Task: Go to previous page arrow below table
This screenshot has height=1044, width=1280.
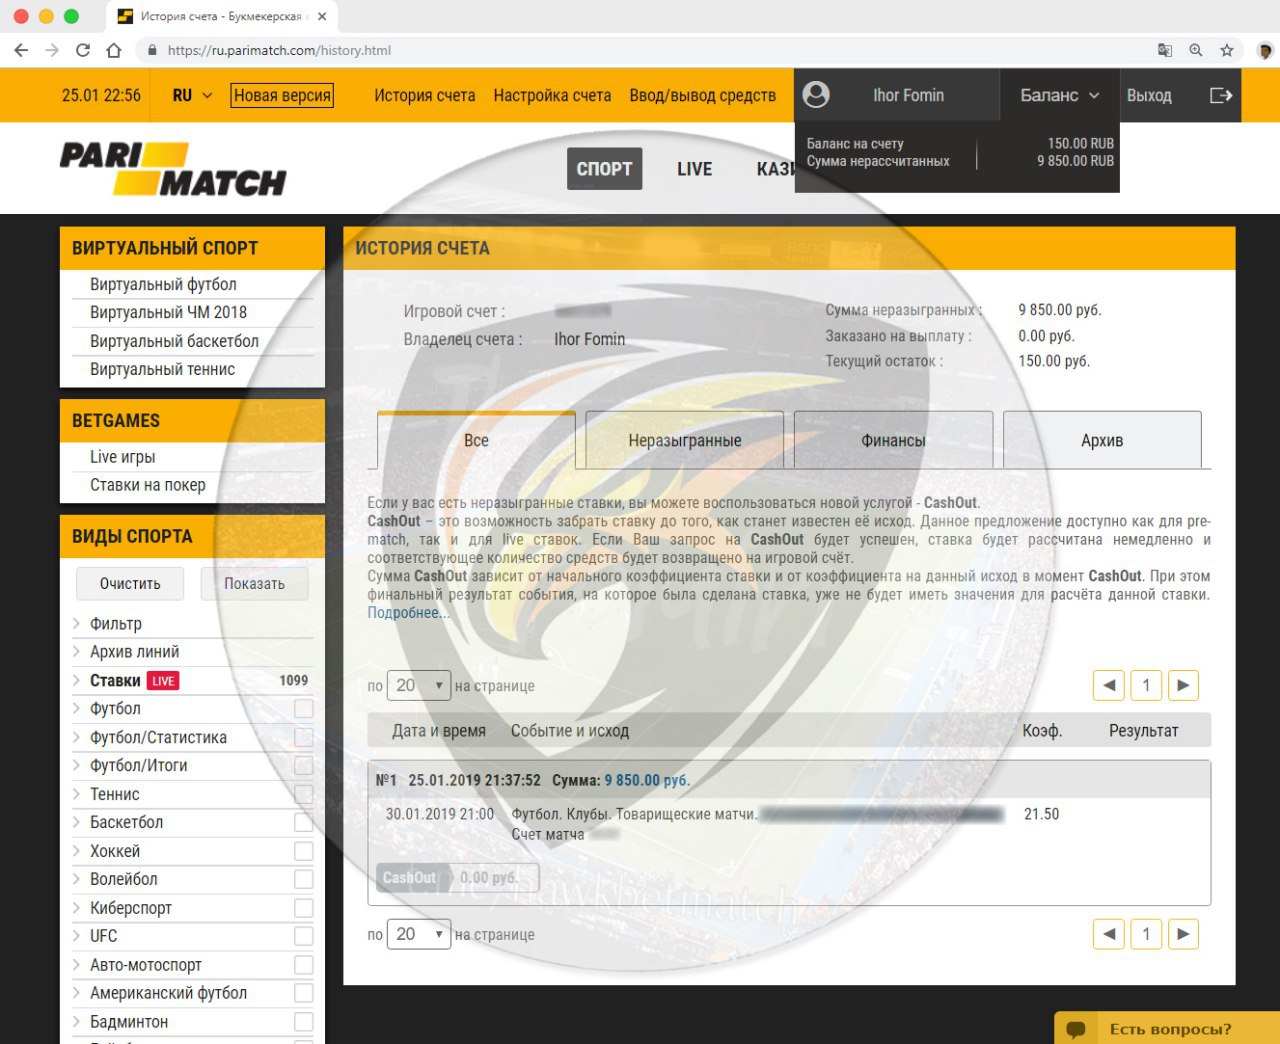Action: (1109, 934)
